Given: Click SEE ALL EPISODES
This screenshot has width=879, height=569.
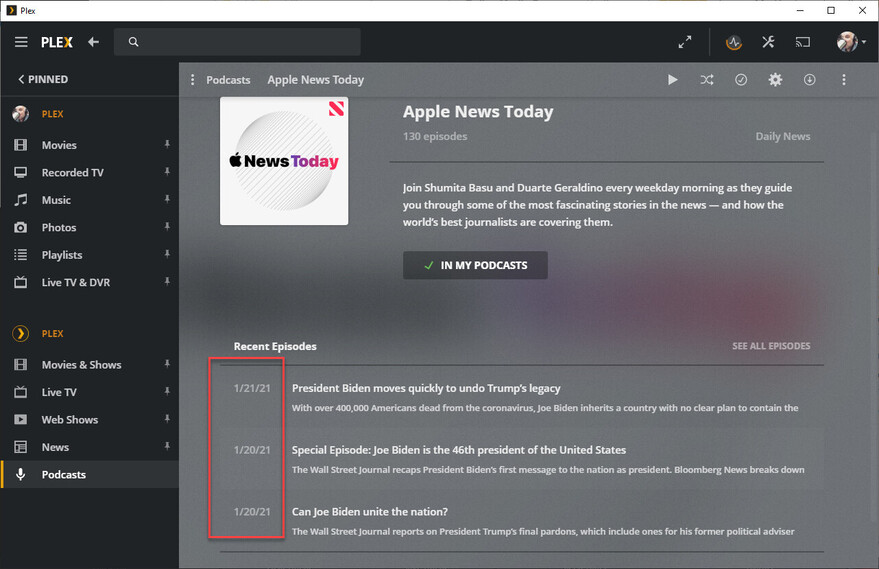Looking at the screenshot, I should tap(771, 346).
